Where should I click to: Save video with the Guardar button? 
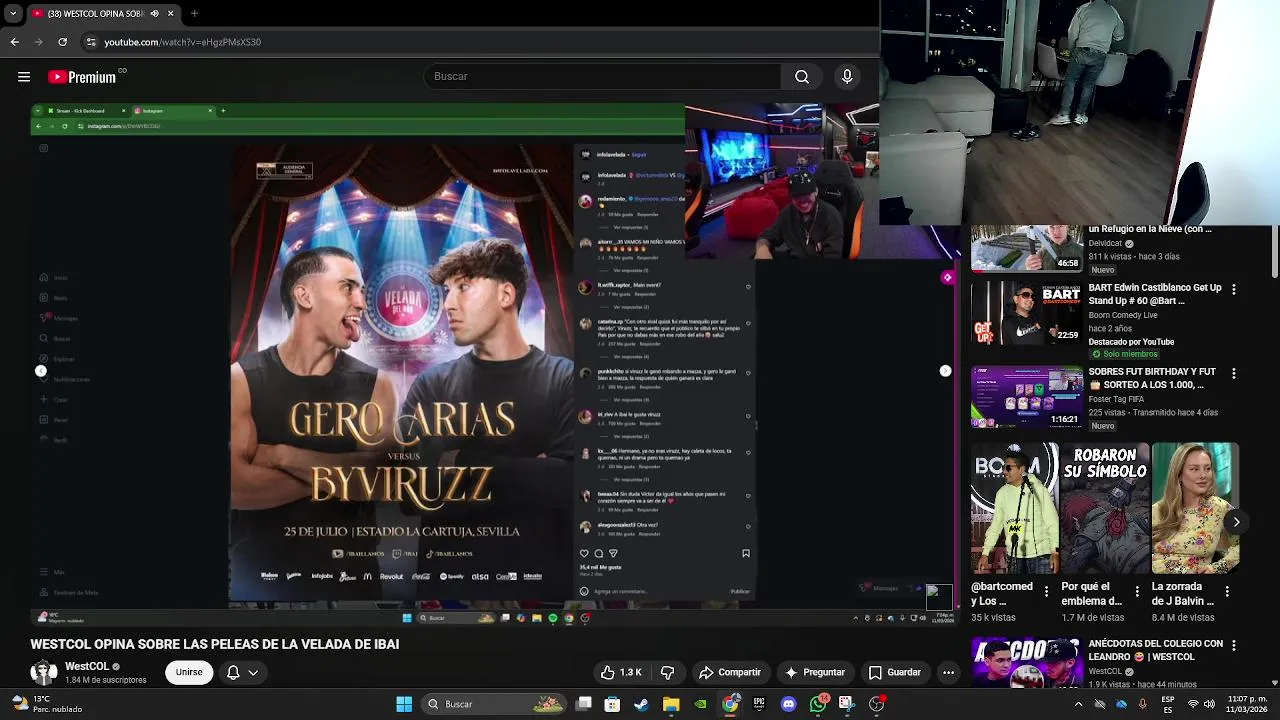pyautogui.click(x=895, y=673)
